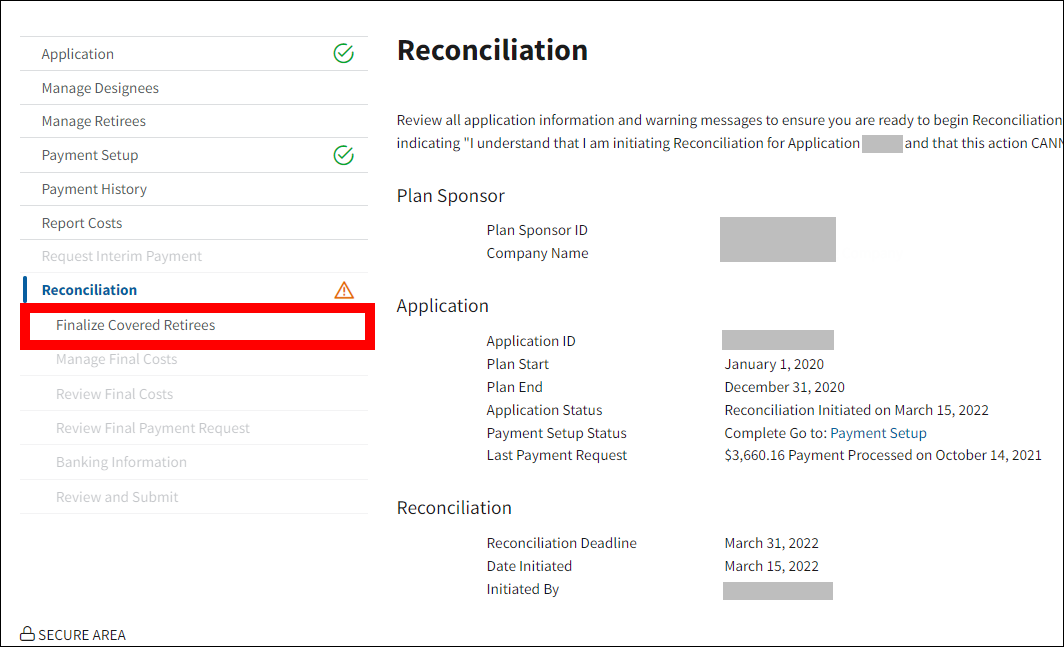The height and width of the screenshot is (647, 1064).
Task: Select the Review Final Costs step
Action: click(114, 394)
